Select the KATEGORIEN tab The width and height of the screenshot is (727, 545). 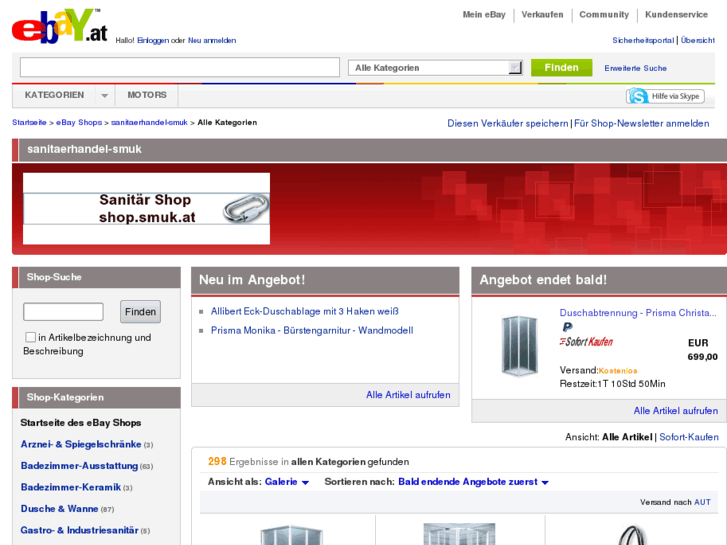(54, 95)
